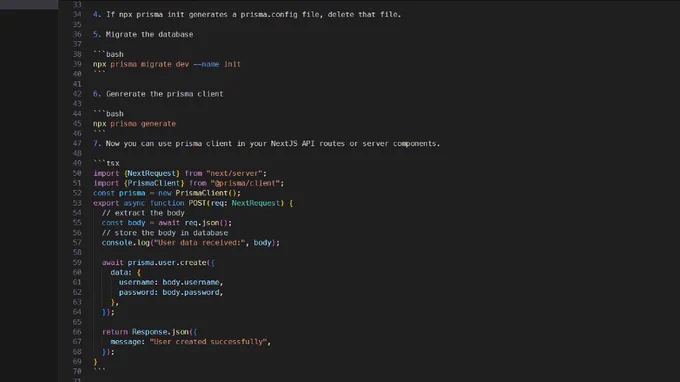Click 'const body = await req.json();' line
The height and width of the screenshot is (382, 680).
[167, 223]
